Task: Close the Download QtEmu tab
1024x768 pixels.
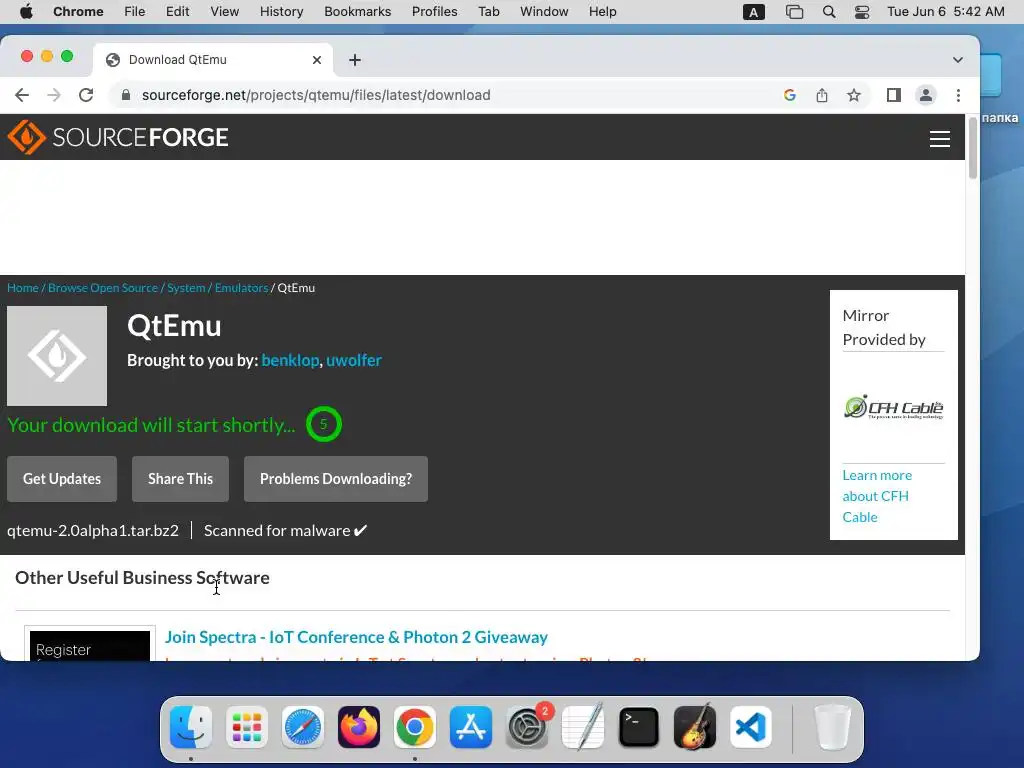Action: (x=317, y=60)
